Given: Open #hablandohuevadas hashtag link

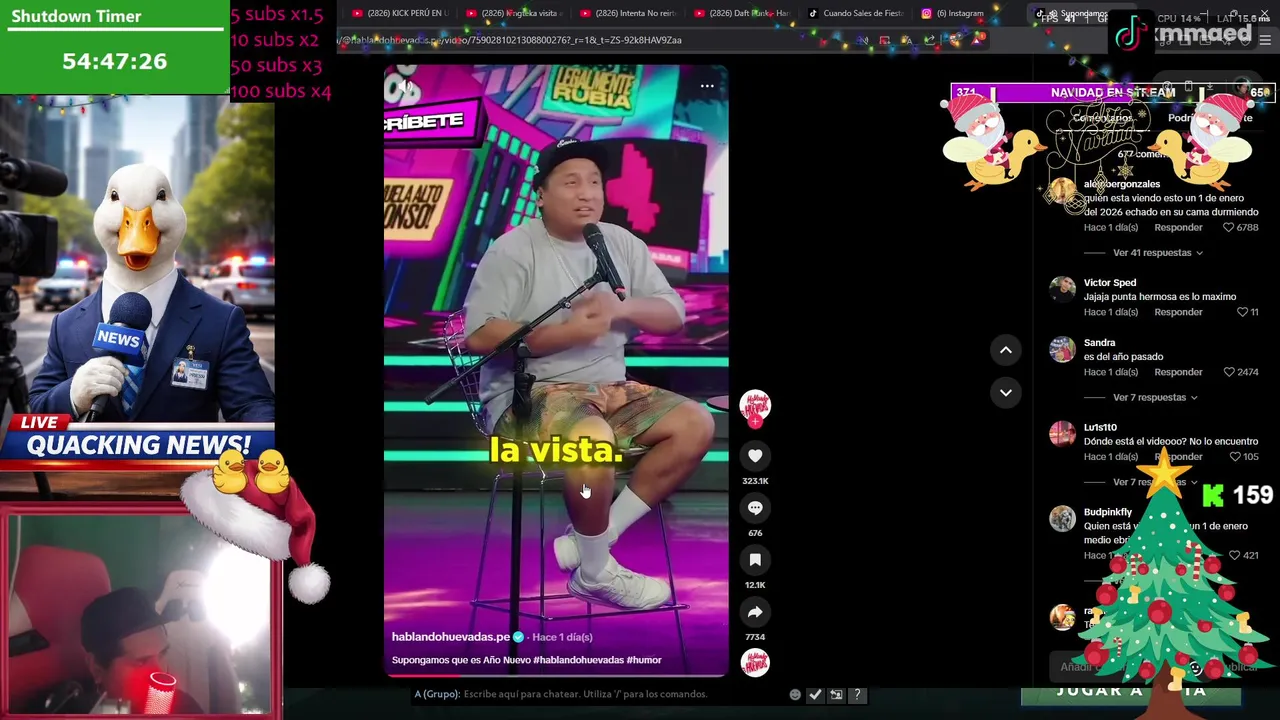Looking at the screenshot, I should pos(578,660).
